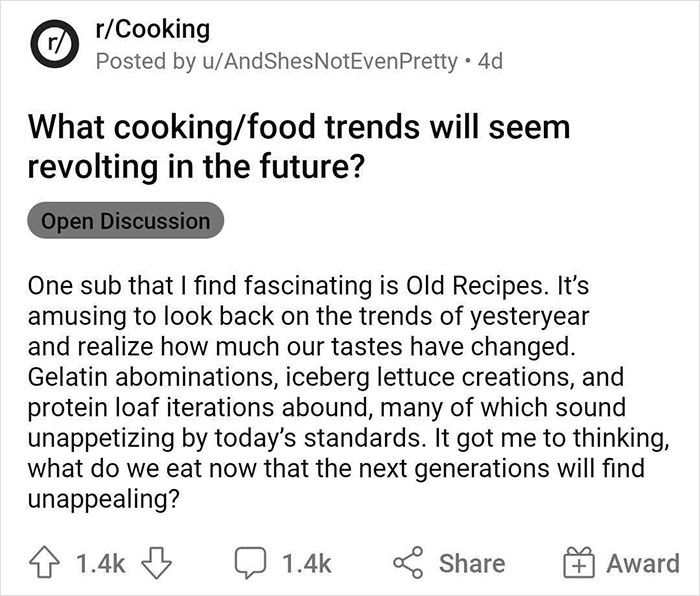700x596 pixels.
Task: Open the post title about revolting food trends
Action: (x=299, y=146)
